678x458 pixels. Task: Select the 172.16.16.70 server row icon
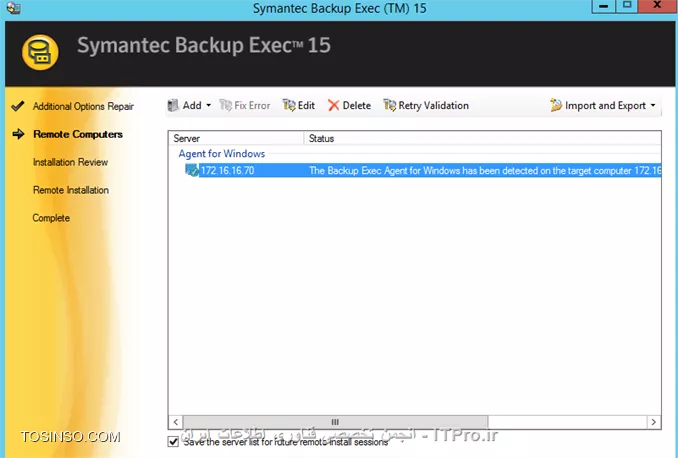coord(192,170)
